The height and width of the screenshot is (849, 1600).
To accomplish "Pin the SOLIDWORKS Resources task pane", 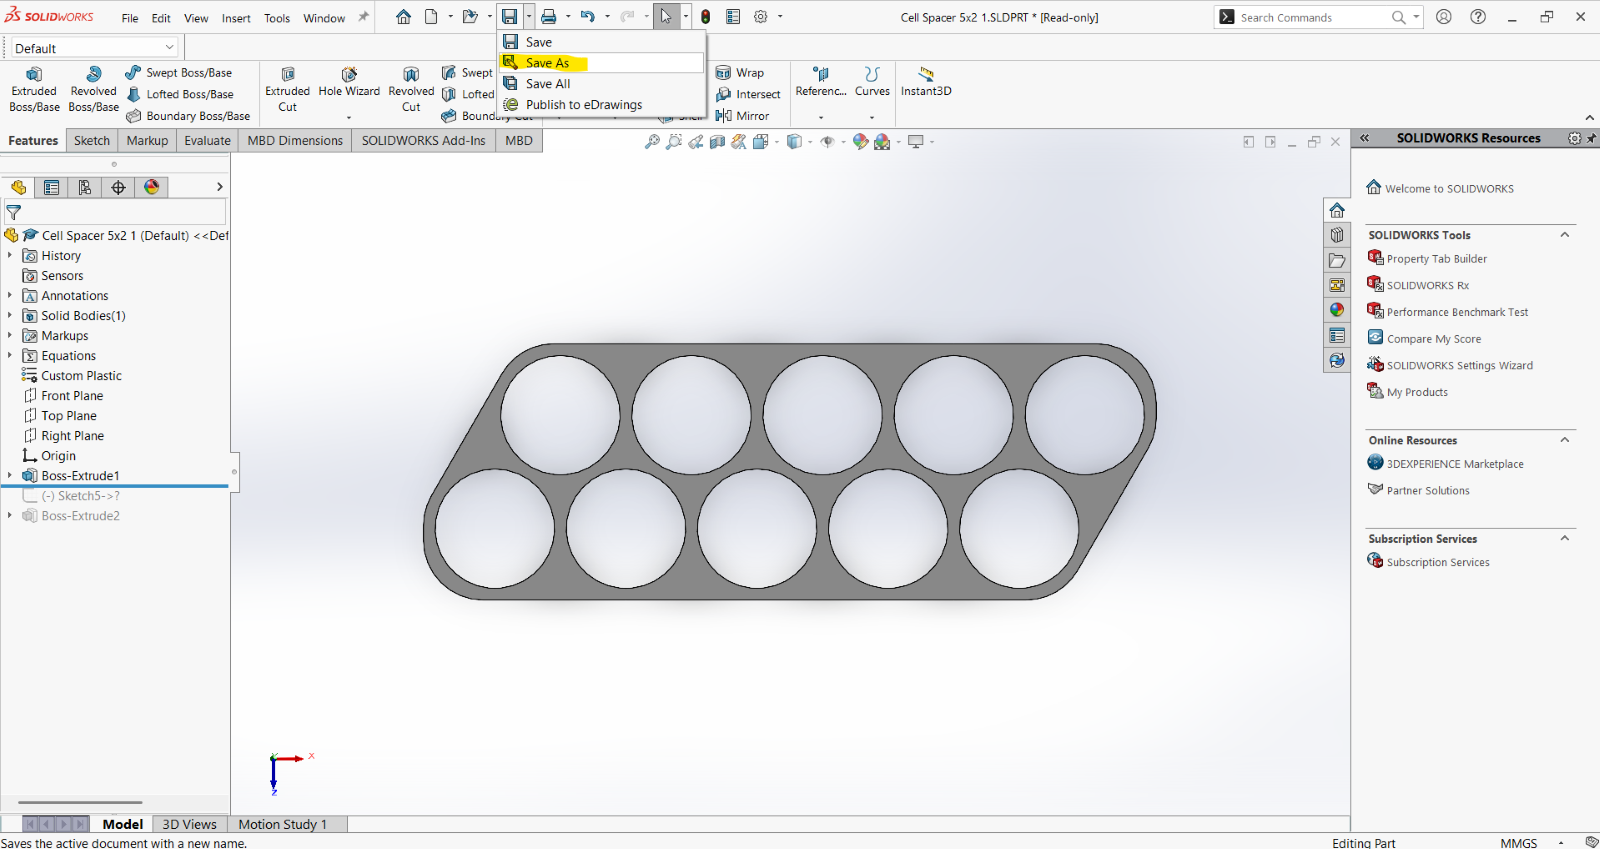I will coord(1591,138).
